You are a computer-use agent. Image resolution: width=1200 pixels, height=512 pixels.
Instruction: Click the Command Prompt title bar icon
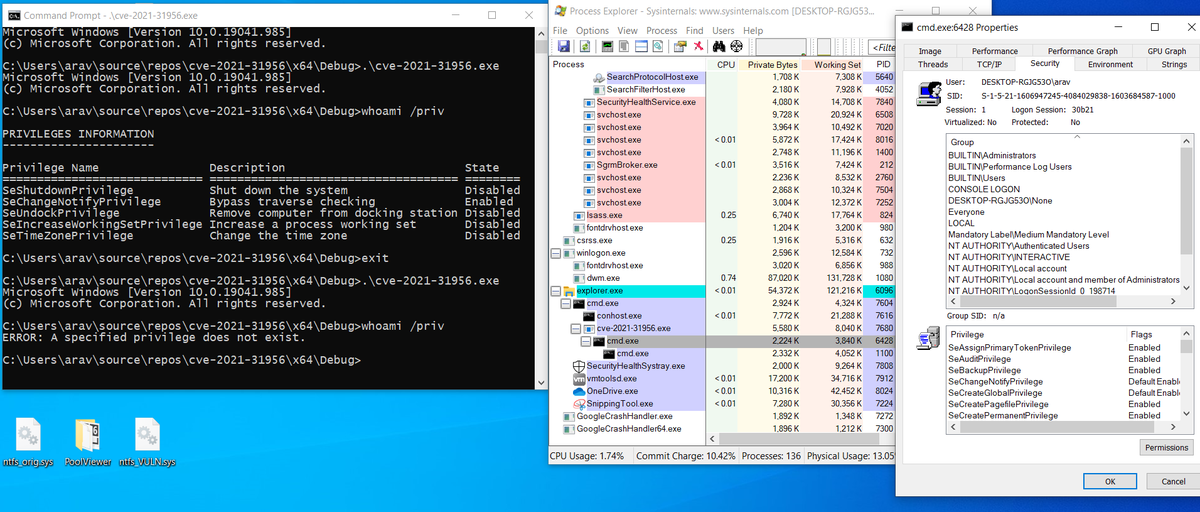[12, 15]
